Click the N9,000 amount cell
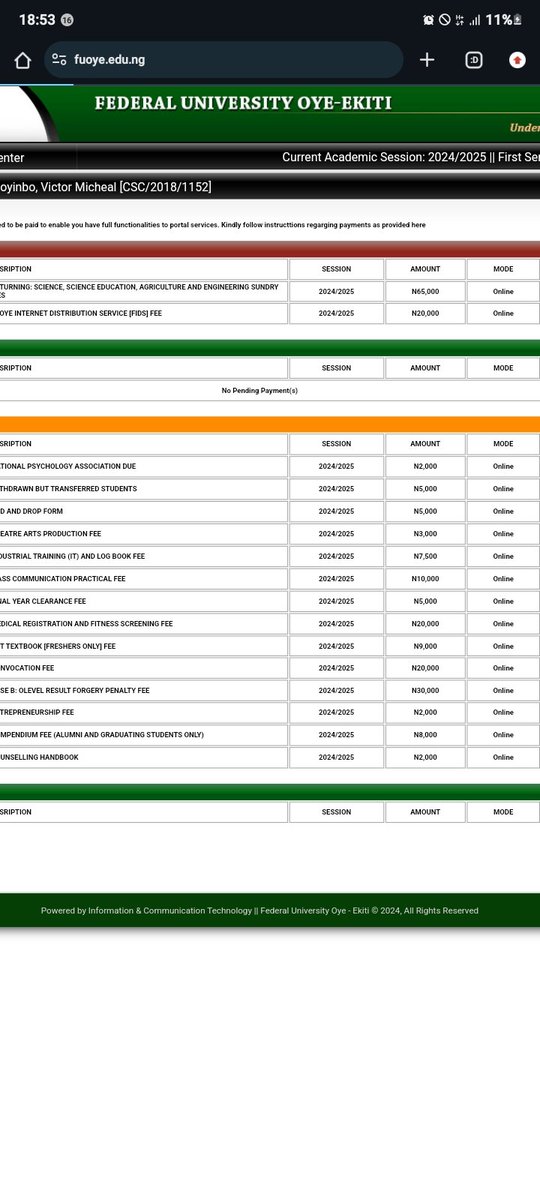Image resolution: width=540 pixels, height=1200 pixels. tap(425, 646)
